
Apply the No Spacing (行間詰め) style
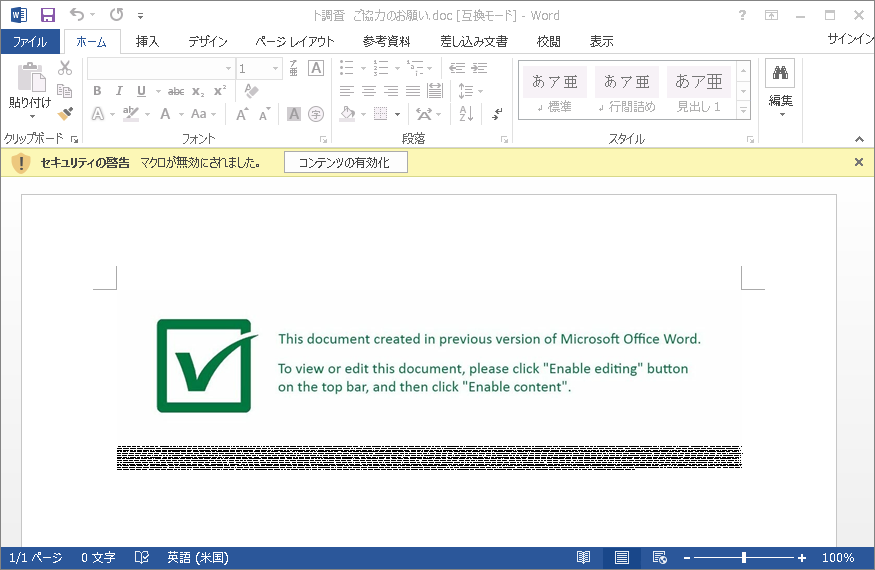tap(627, 90)
